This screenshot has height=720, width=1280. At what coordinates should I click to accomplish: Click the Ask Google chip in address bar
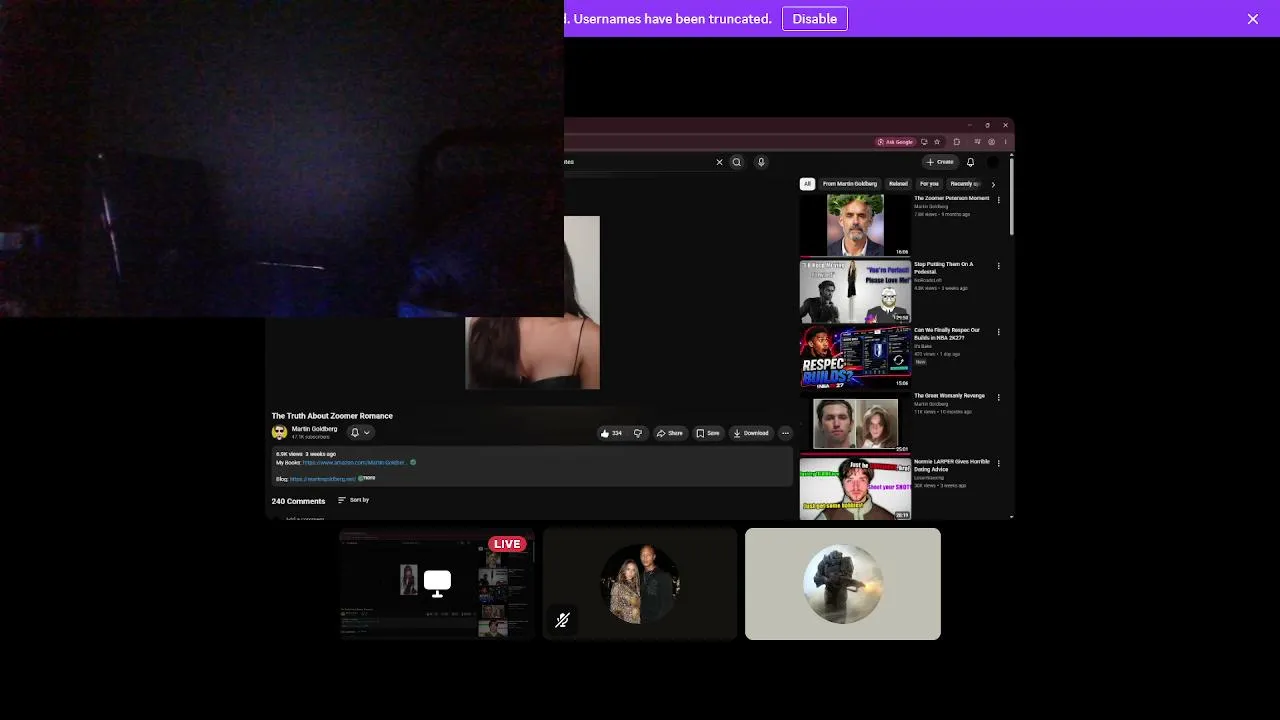(x=895, y=142)
